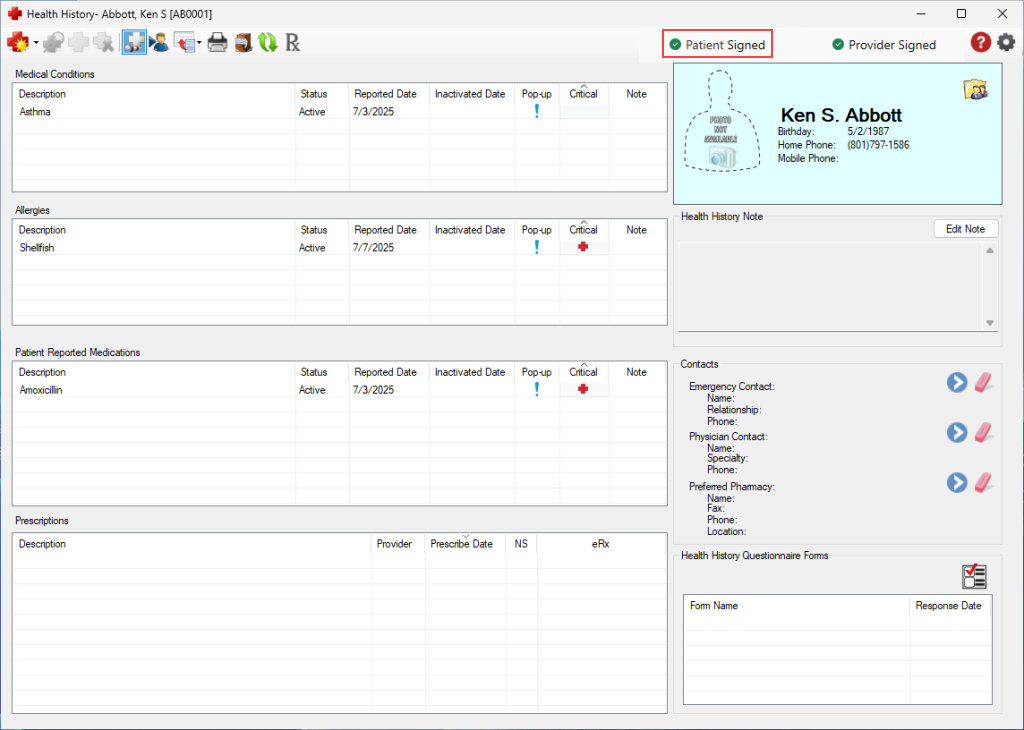Open the red help question mark icon
The image size is (1024, 730).
click(x=980, y=43)
